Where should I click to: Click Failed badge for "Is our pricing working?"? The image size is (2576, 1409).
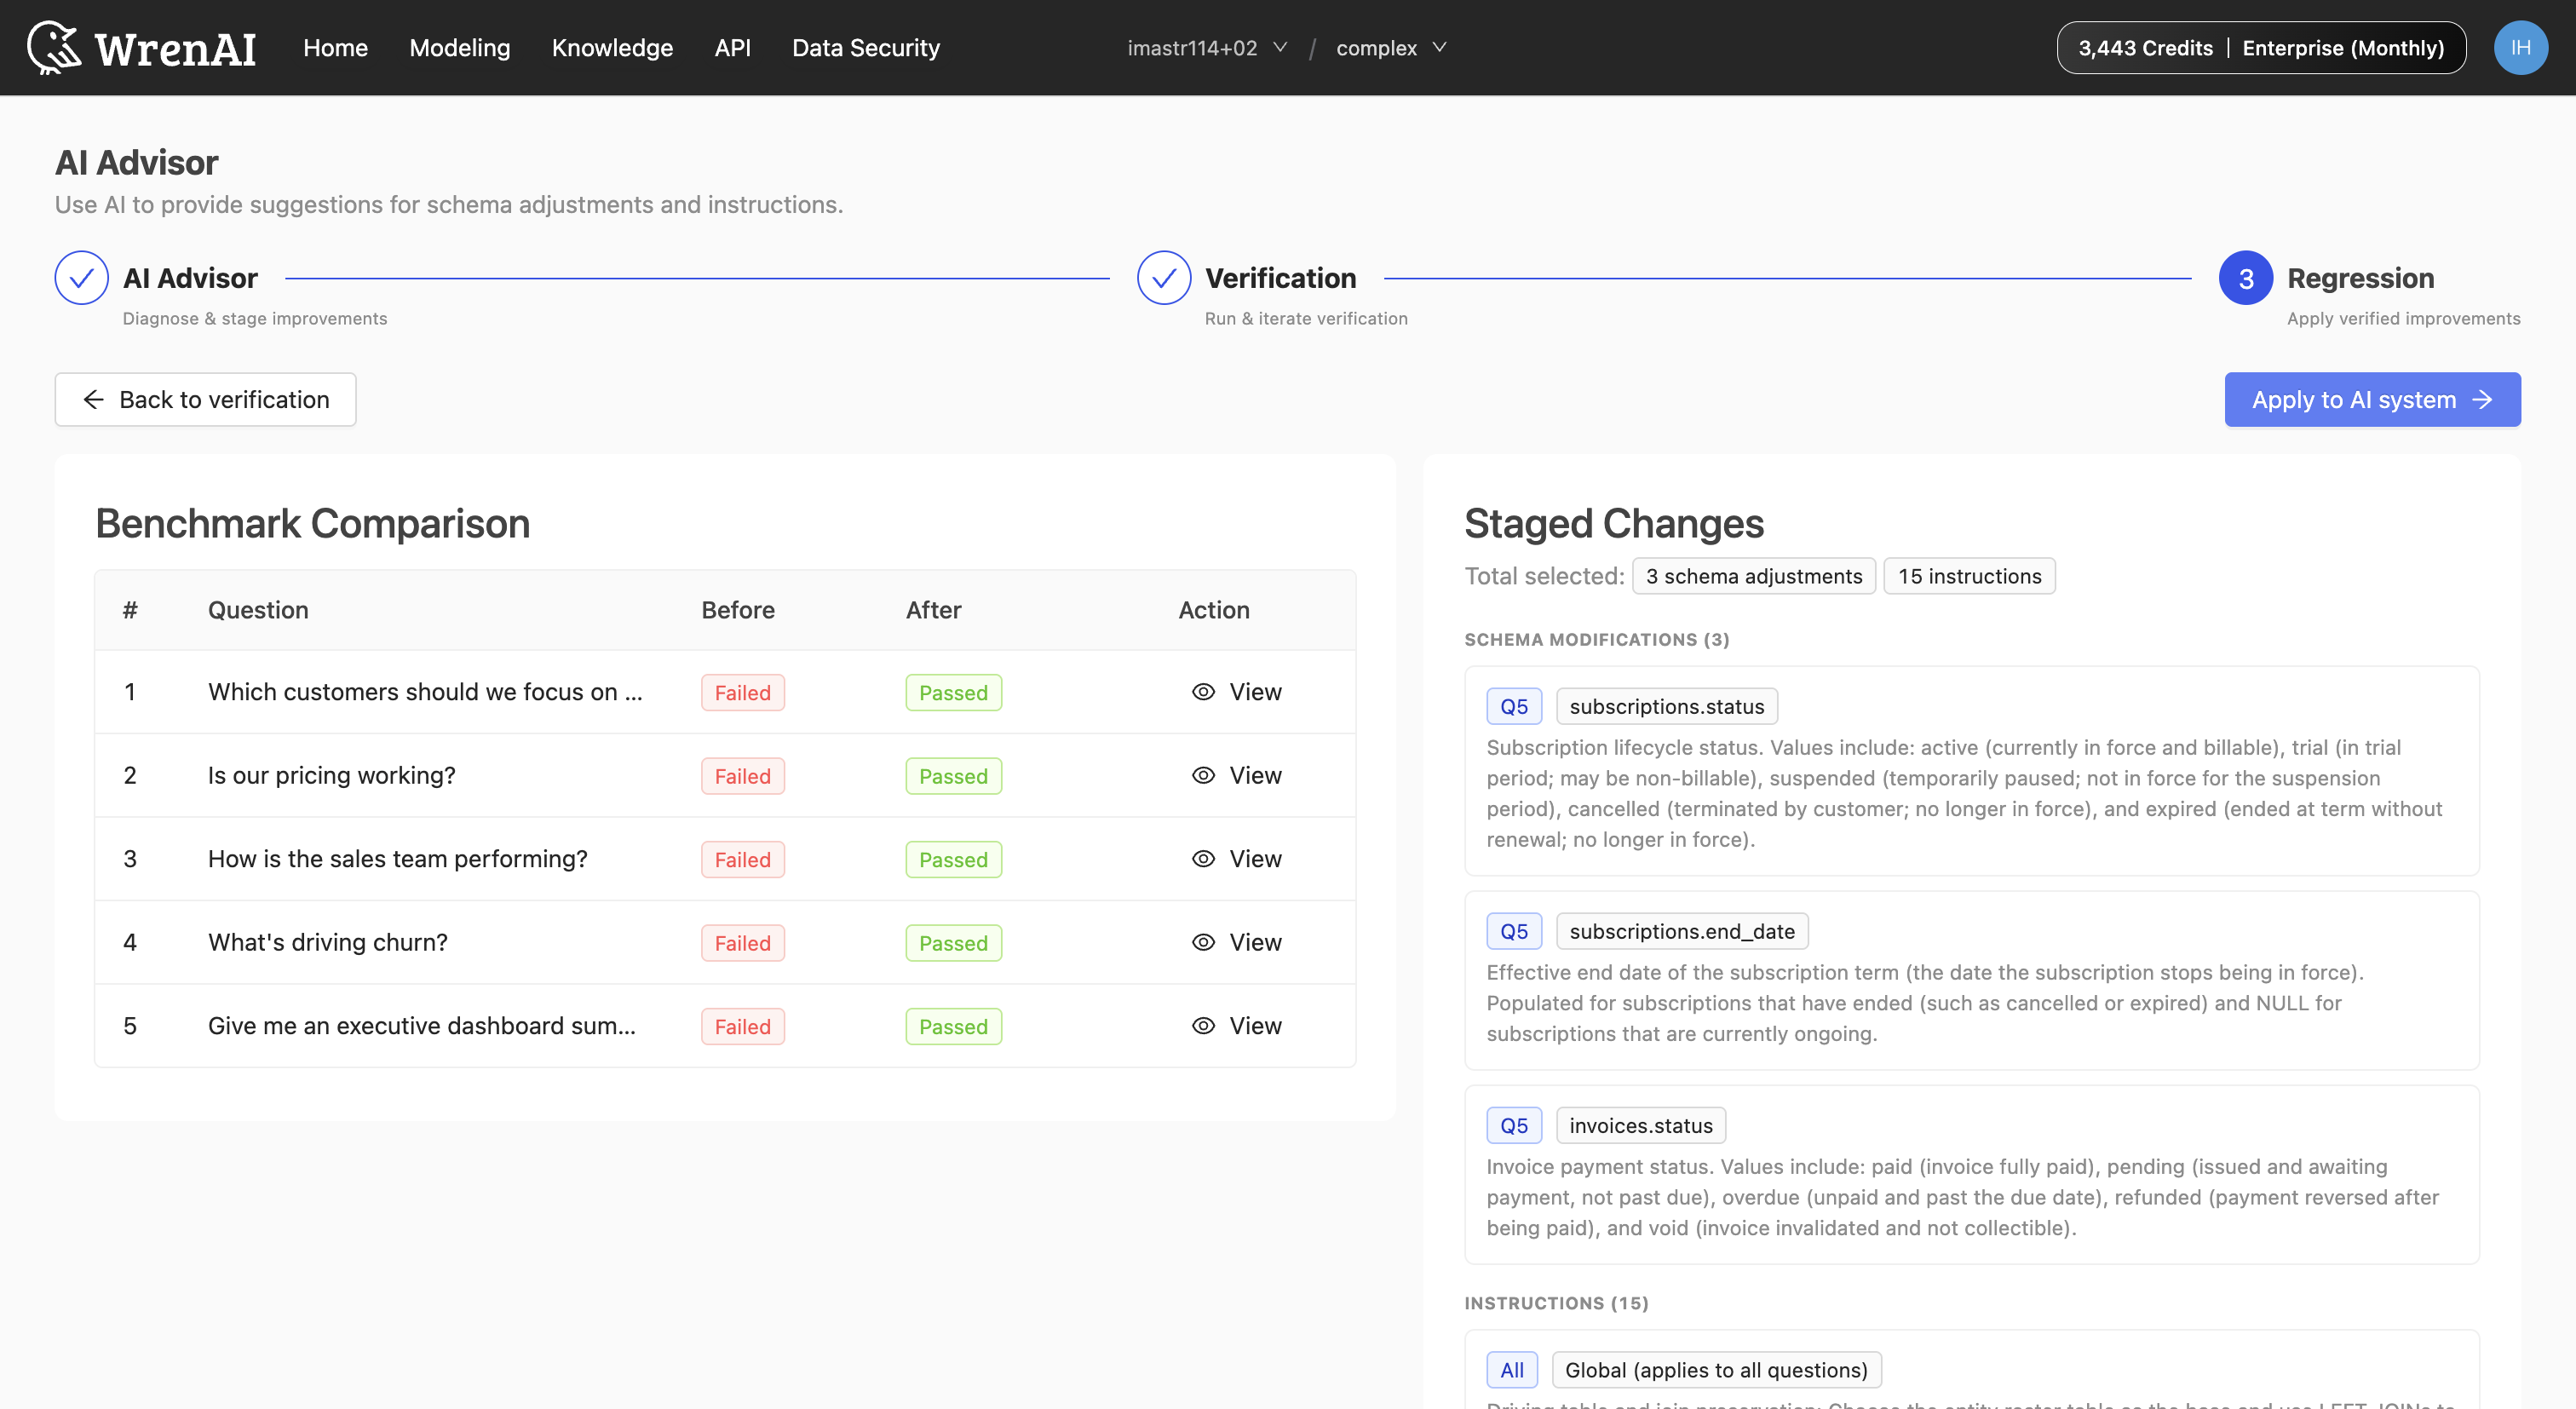743,776
